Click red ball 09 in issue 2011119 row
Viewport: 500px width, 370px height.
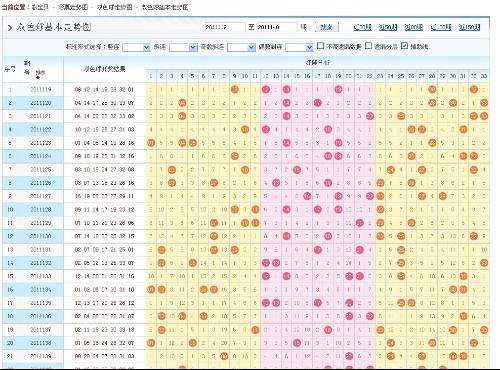tap(235, 89)
